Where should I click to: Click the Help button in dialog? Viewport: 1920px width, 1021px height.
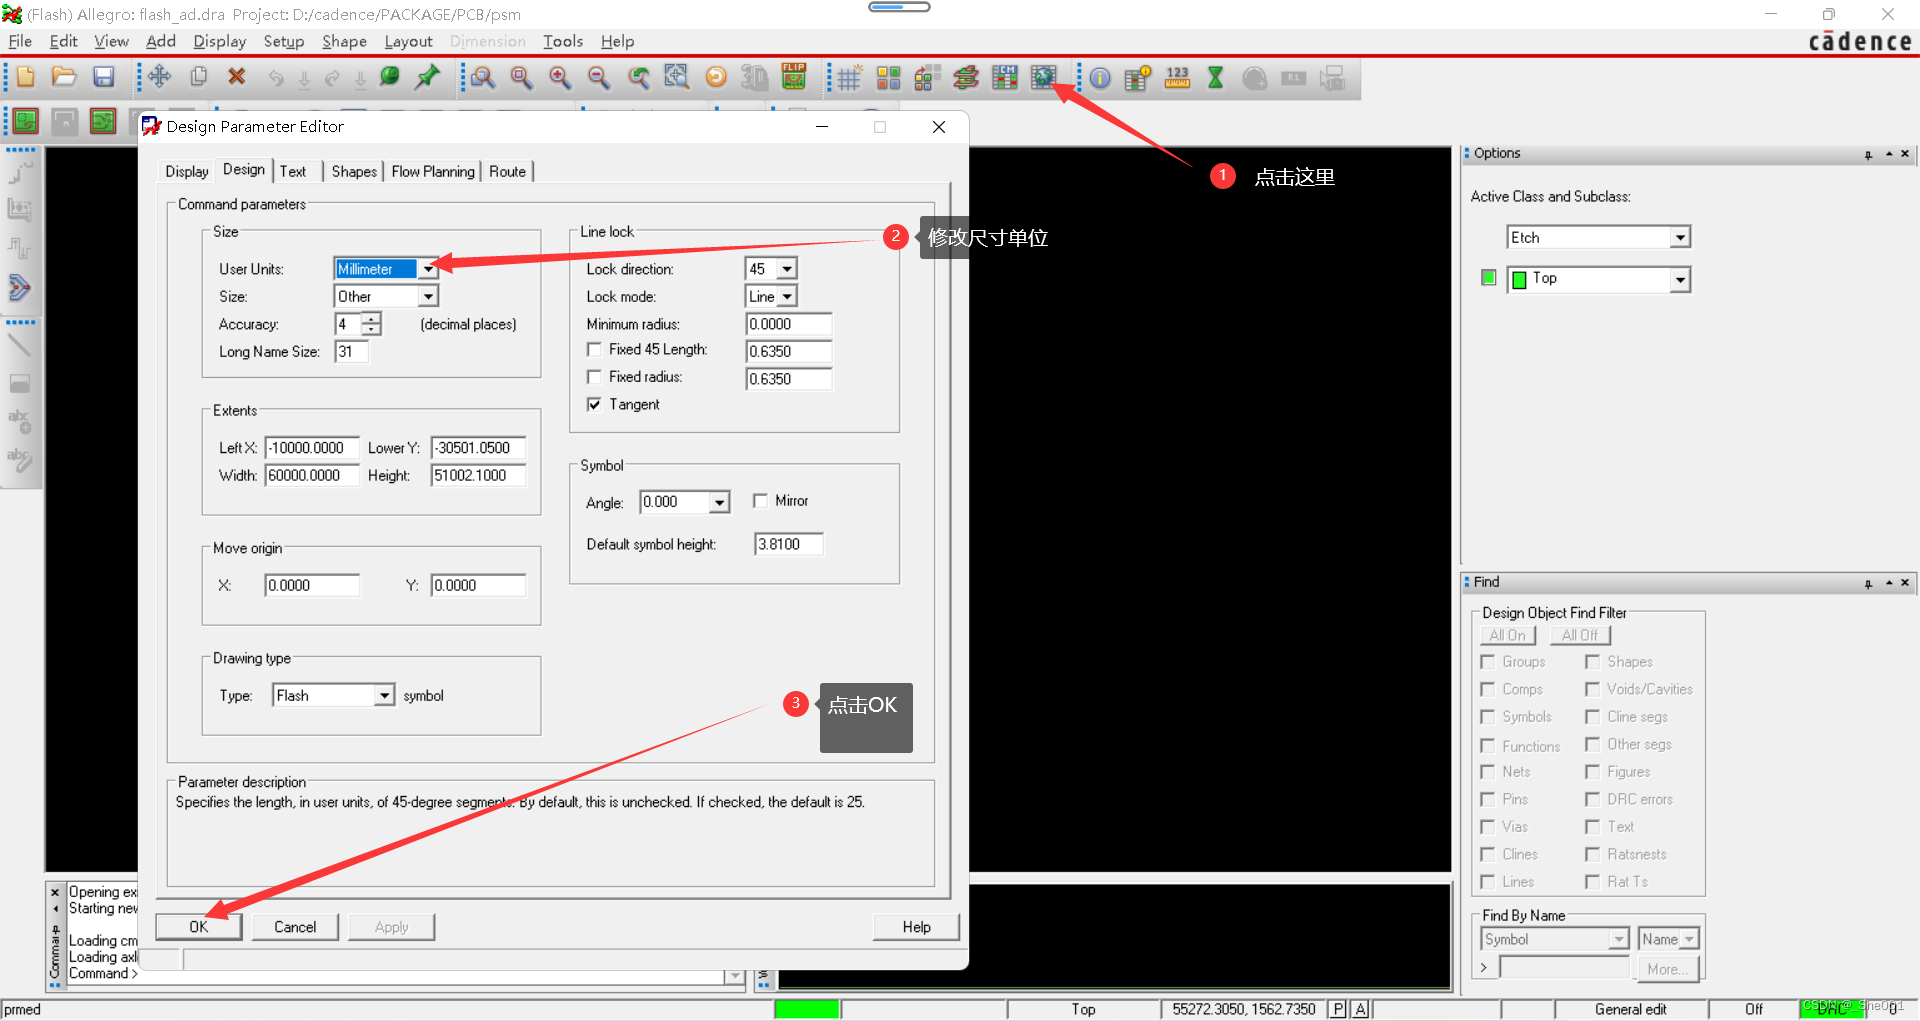pos(916,927)
